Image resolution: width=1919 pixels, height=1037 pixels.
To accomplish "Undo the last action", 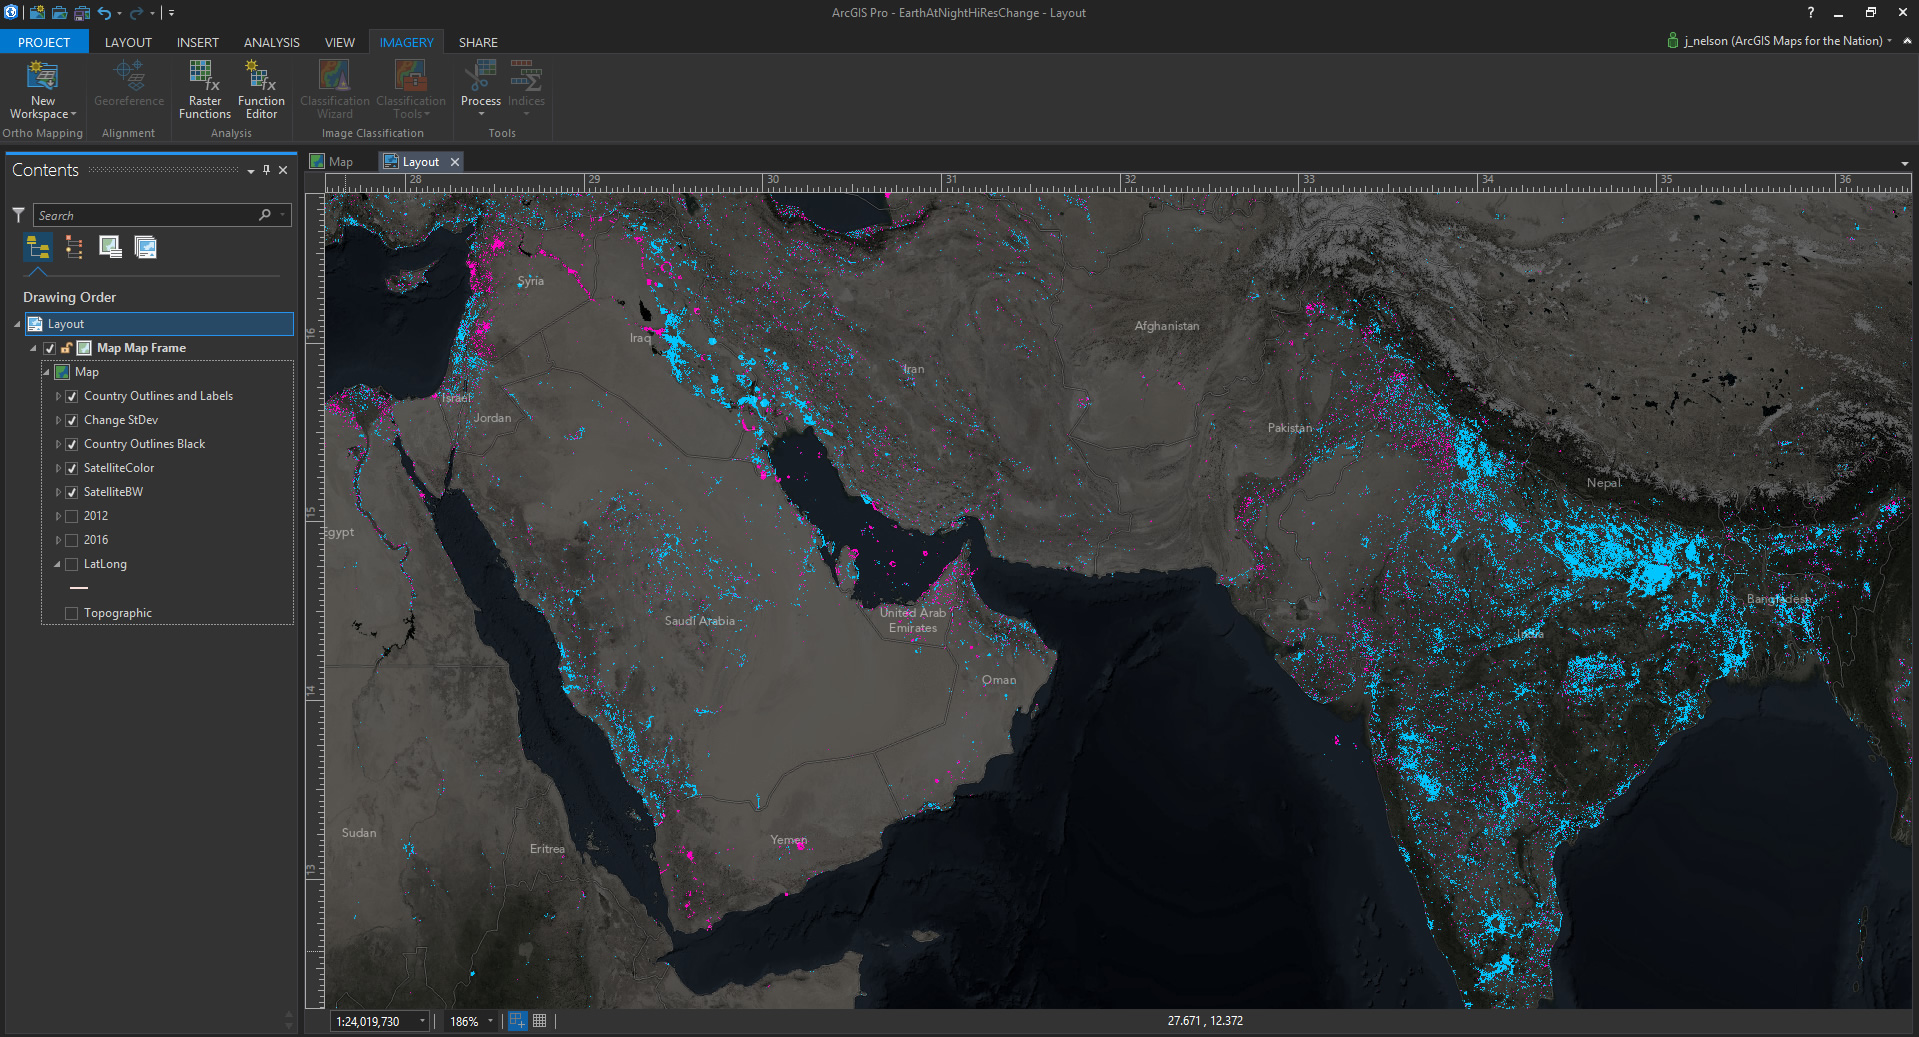I will (x=104, y=13).
